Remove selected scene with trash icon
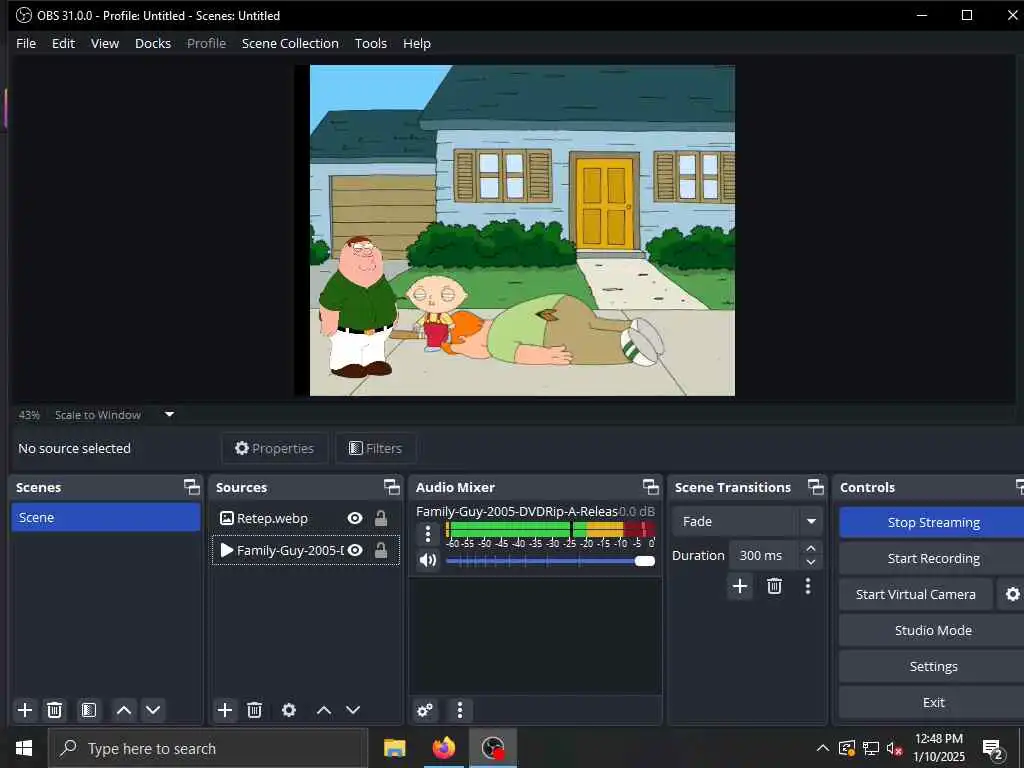This screenshot has width=1024, height=768. pos(55,710)
